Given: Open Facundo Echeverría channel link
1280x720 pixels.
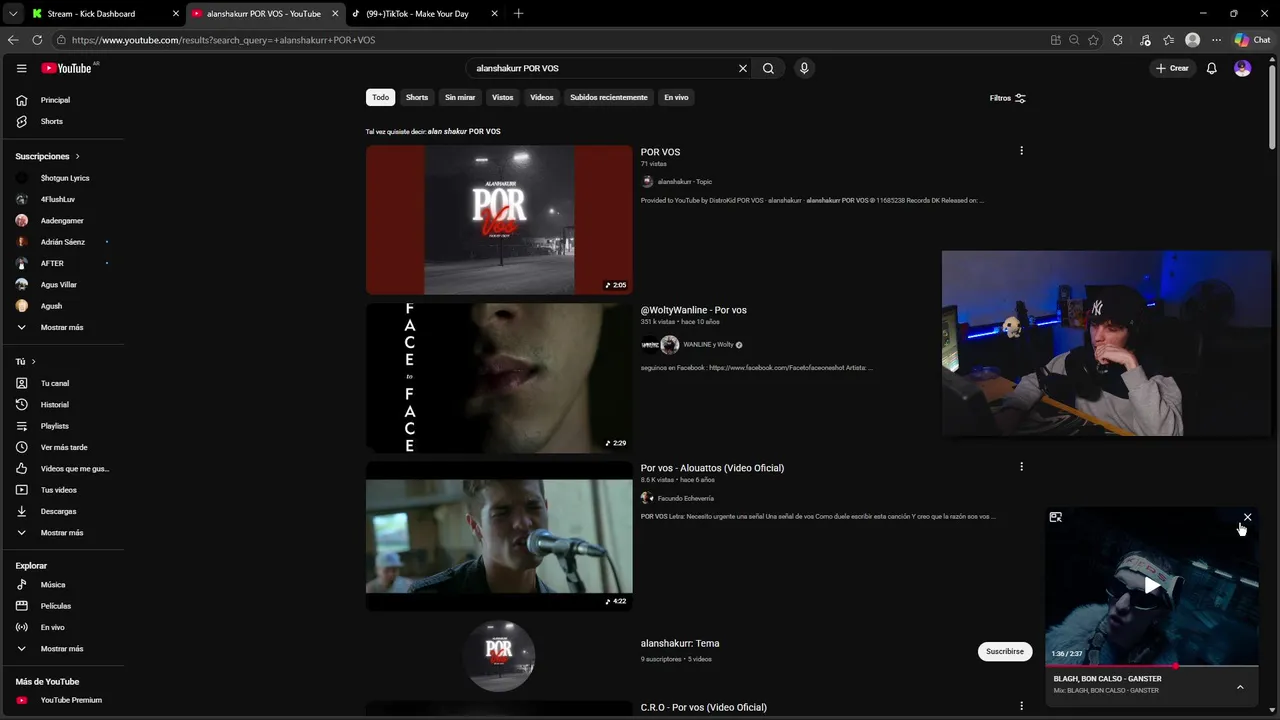Looking at the screenshot, I should point(686,498).
